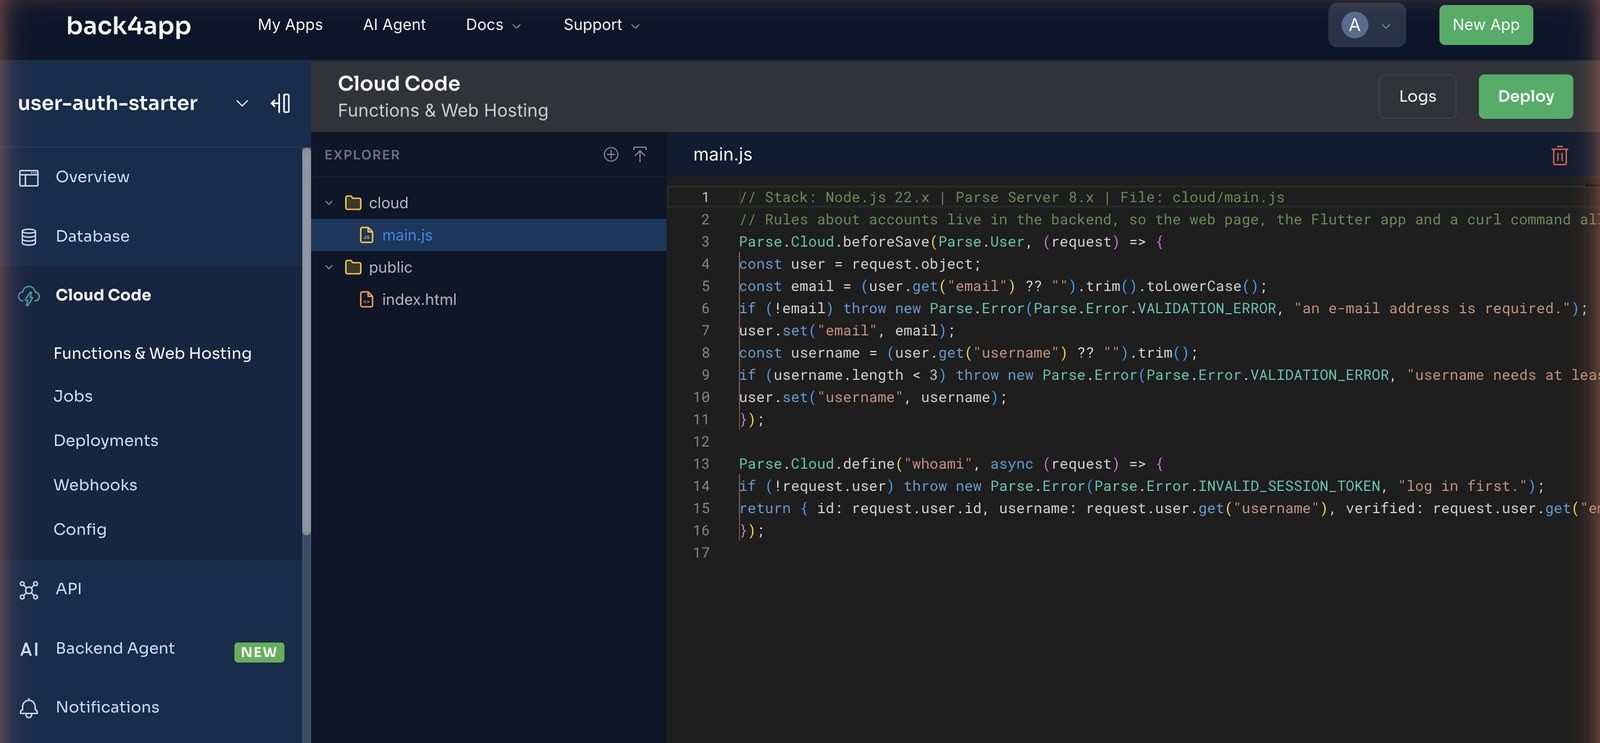Click the Cloud Code cloud icon
Screen dimensions: 1600x743
coord(29,296)
